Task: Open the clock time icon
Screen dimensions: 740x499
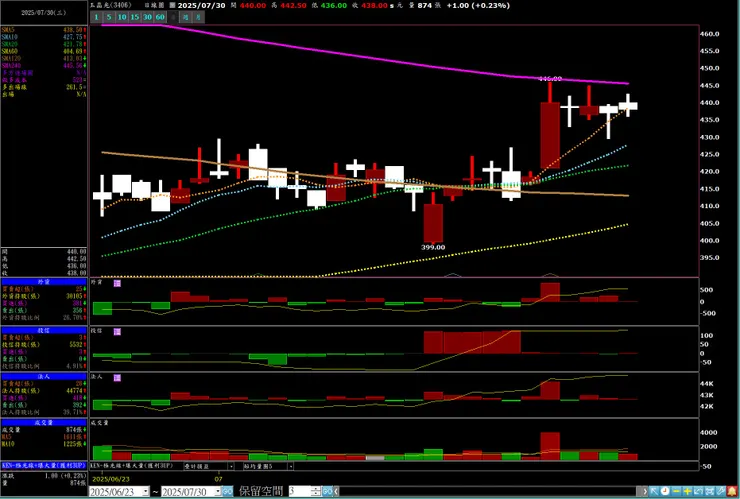Action: pos(665,491)
